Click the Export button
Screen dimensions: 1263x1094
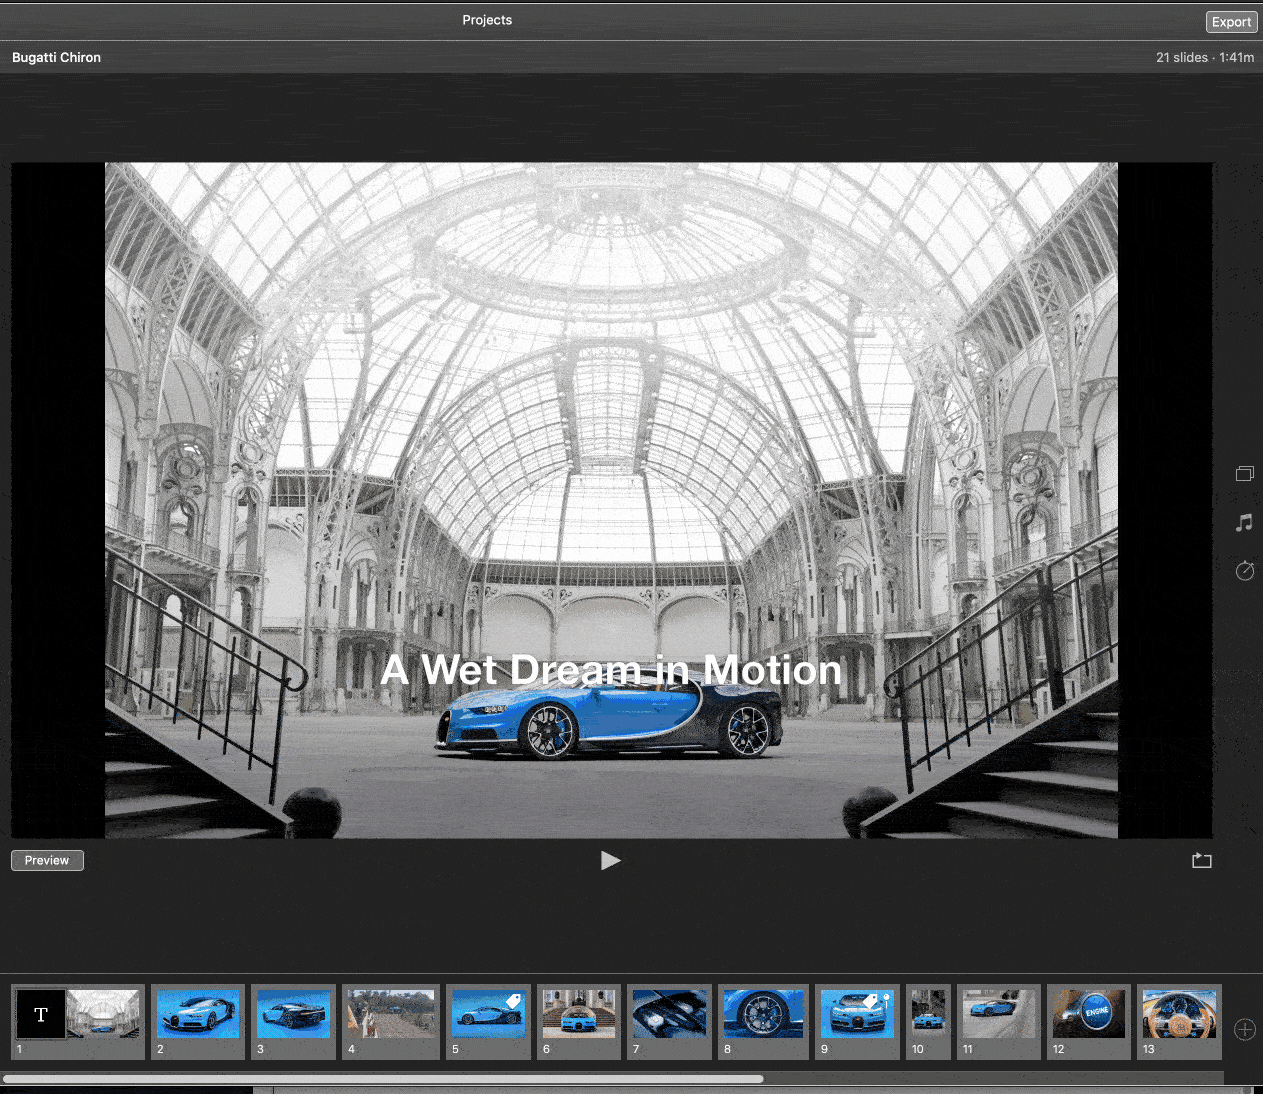1231,22
